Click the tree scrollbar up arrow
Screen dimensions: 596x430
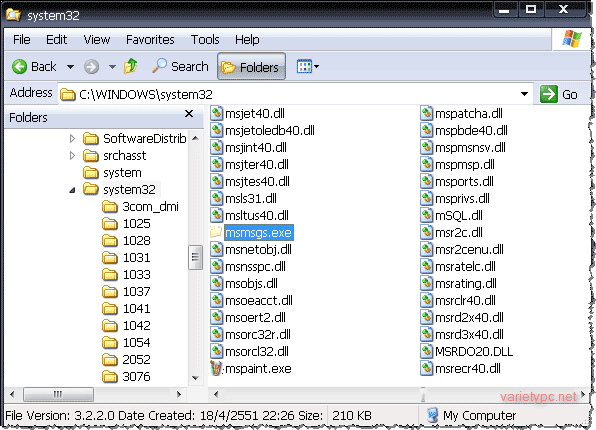(195, 138)
